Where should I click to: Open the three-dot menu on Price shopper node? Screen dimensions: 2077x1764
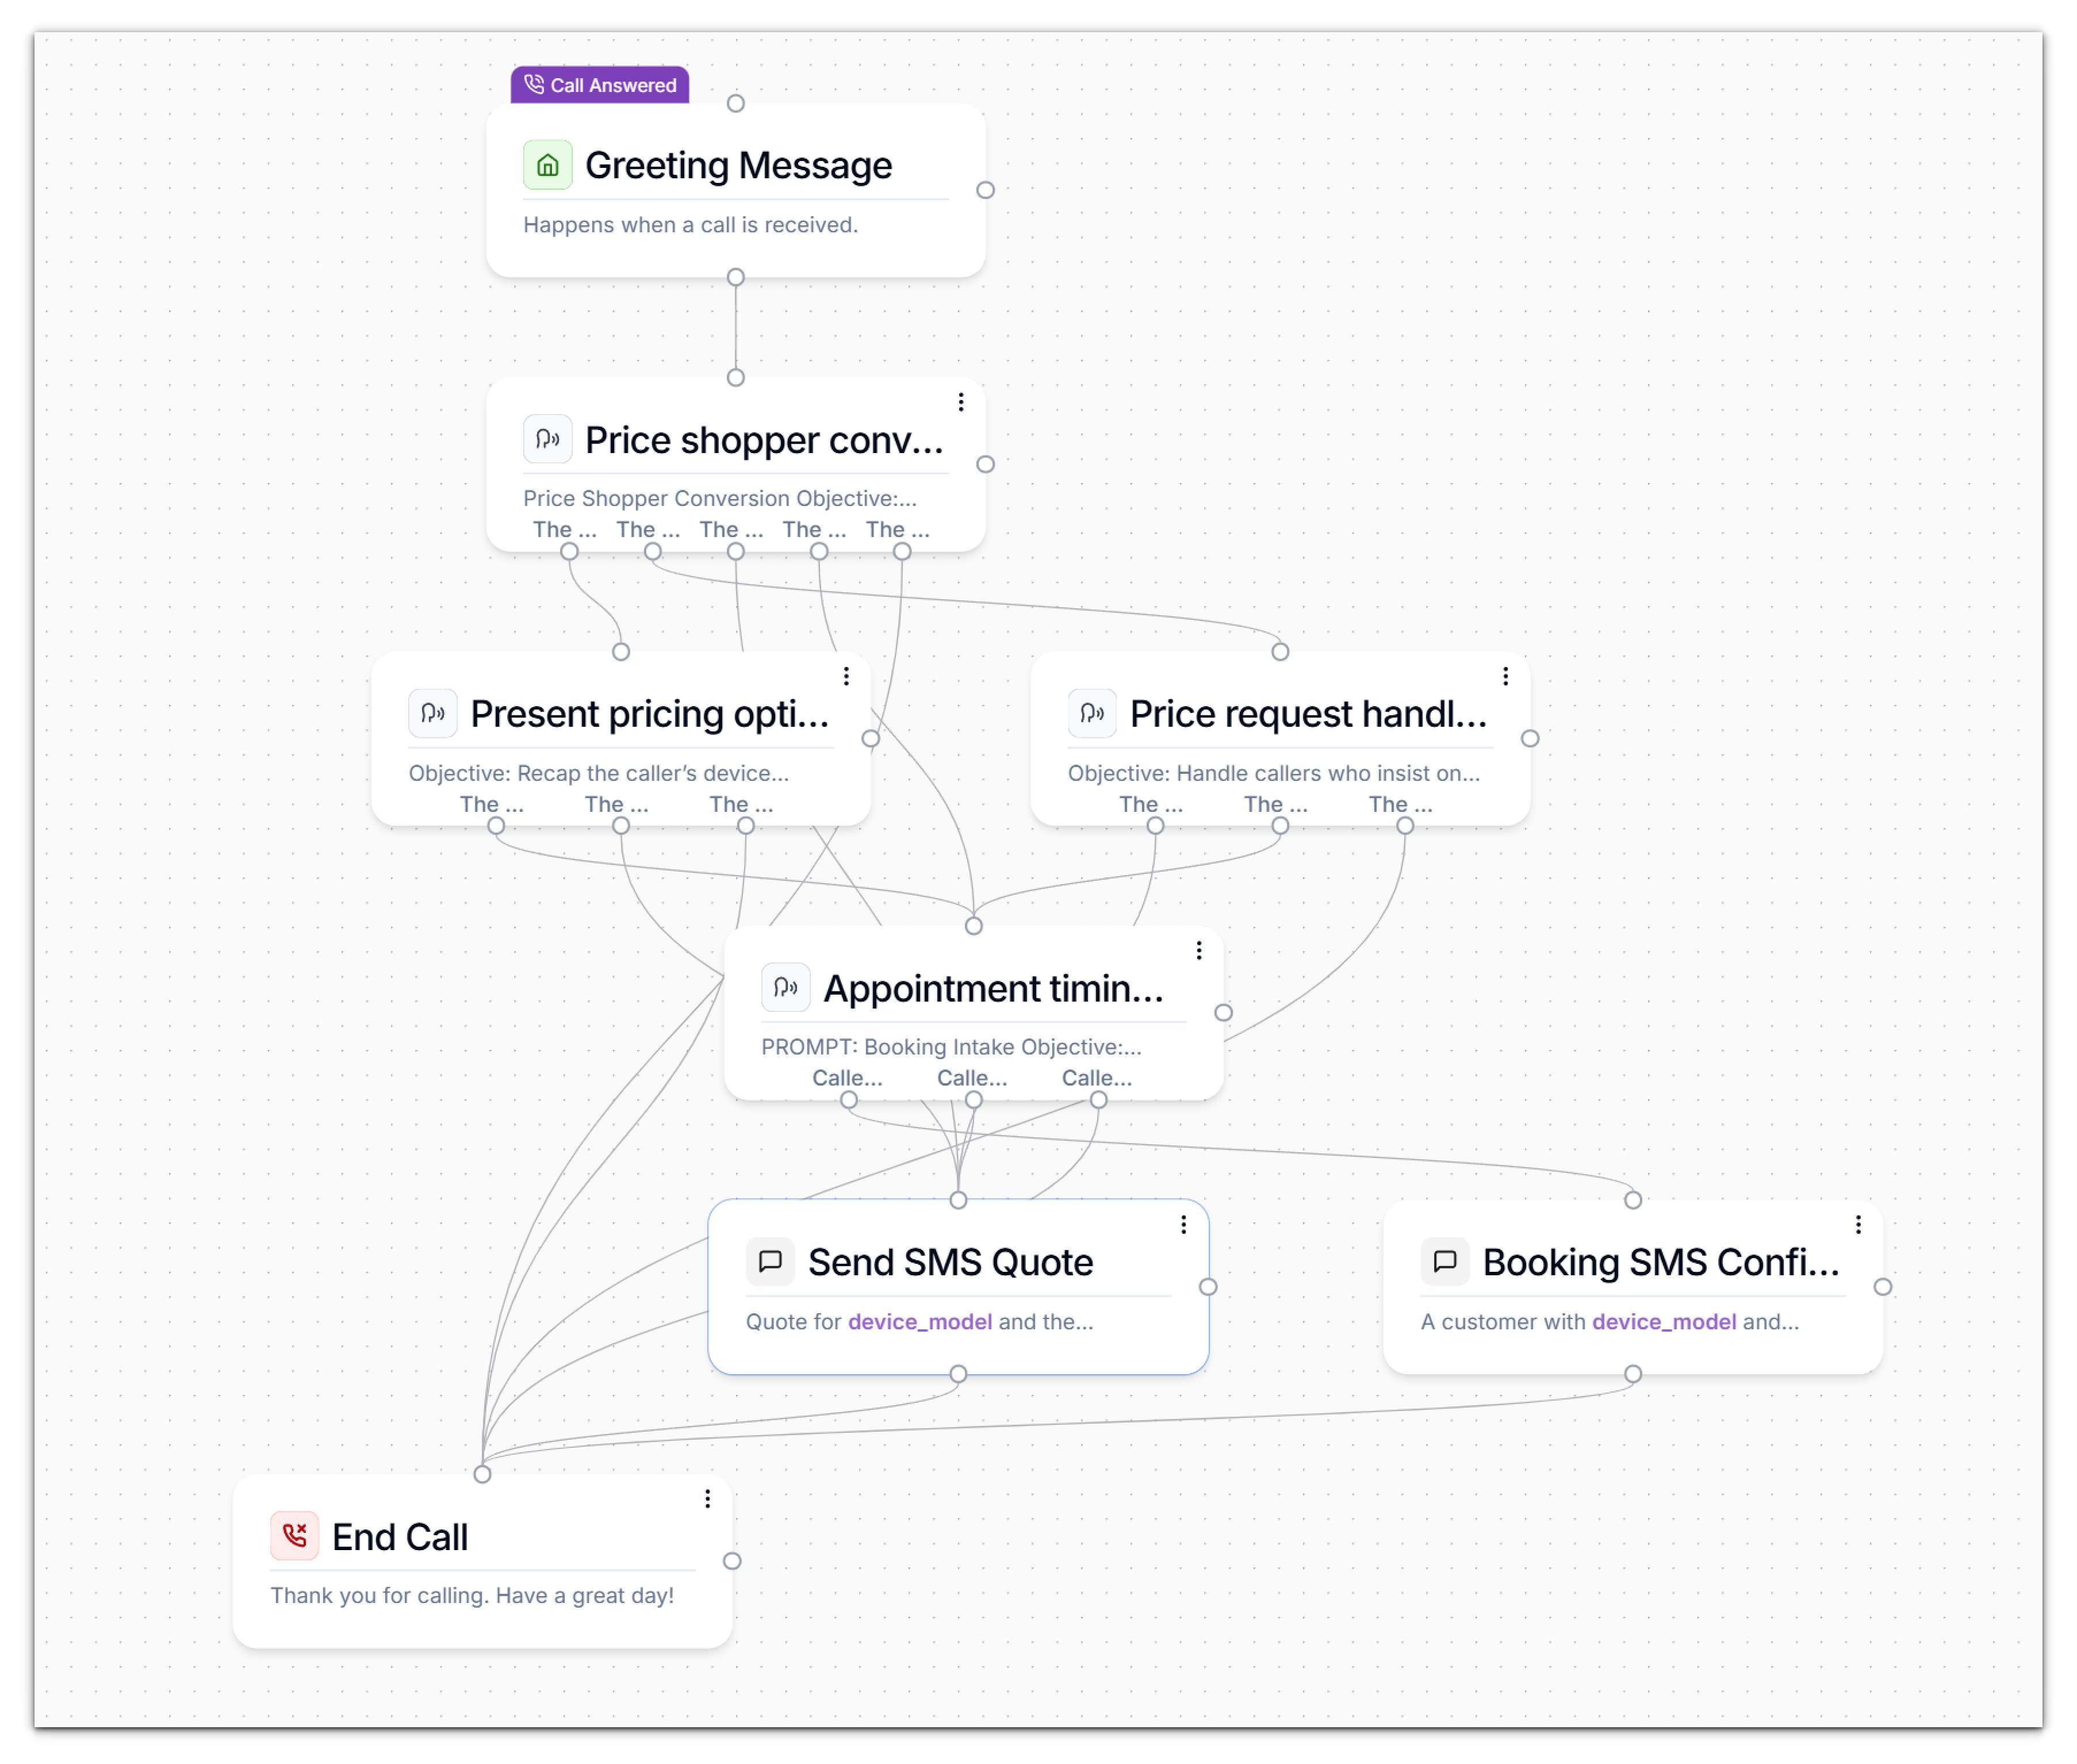point(961,402)
